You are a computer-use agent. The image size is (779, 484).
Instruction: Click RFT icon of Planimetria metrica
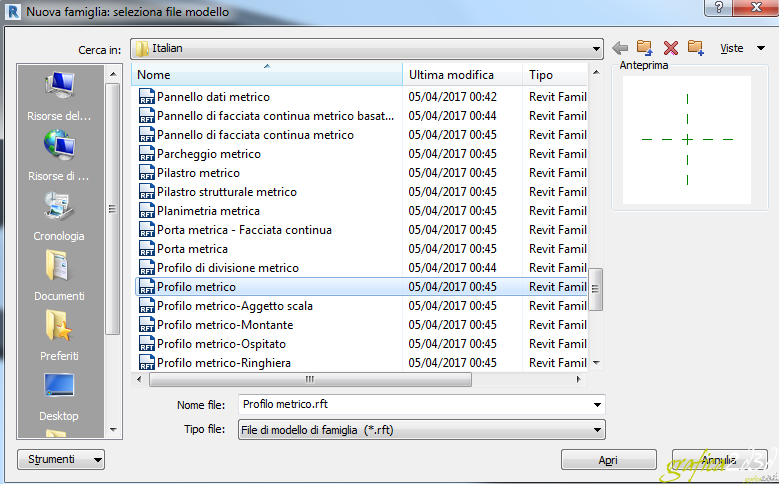click(147, 211)
